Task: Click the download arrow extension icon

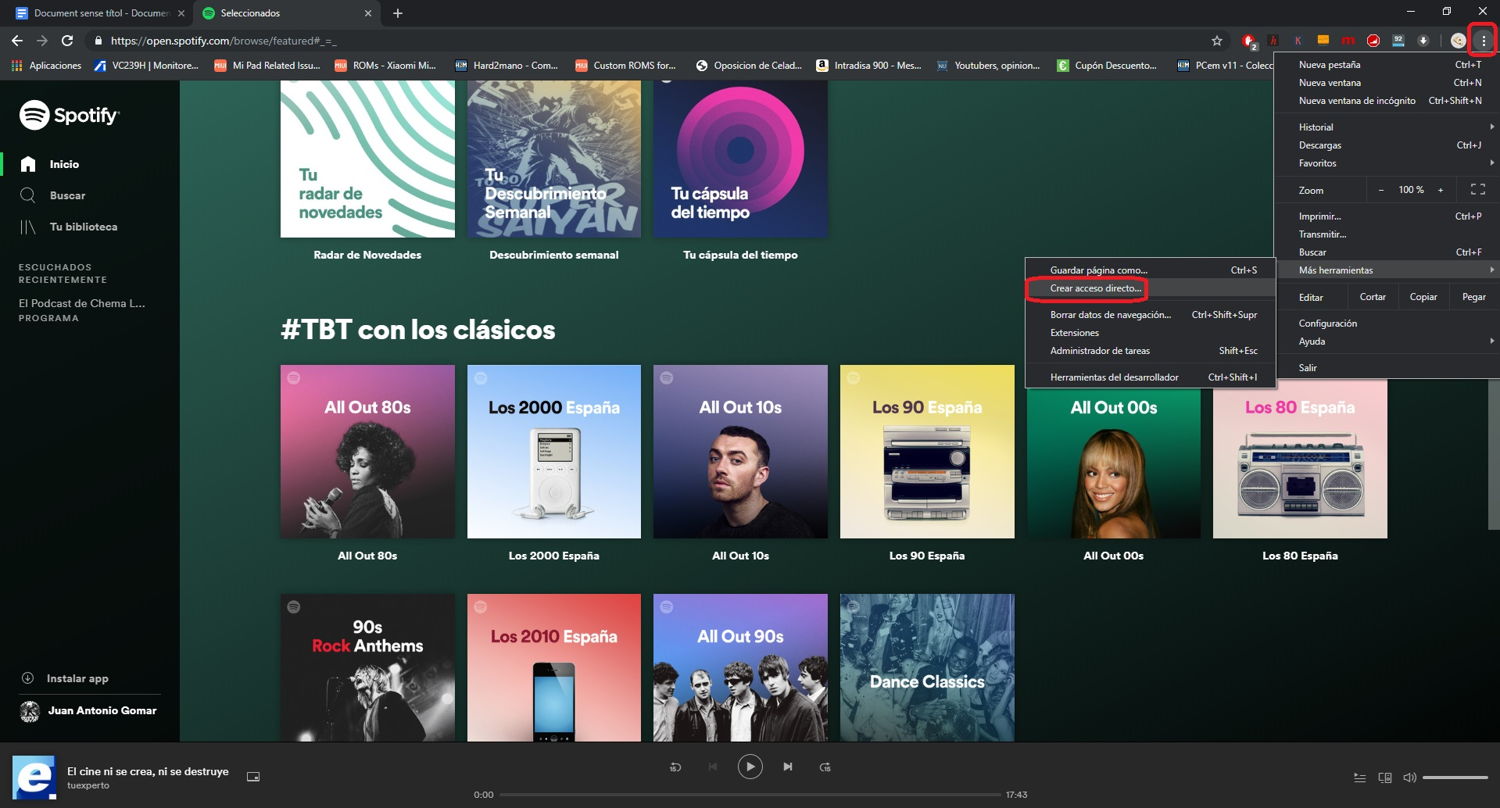Action: tap(1423, 41)
